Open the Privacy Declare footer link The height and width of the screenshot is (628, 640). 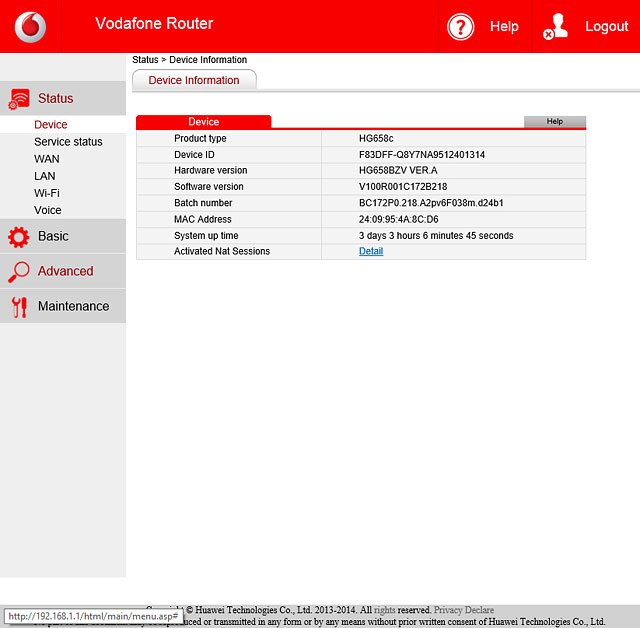coord(464,610)
